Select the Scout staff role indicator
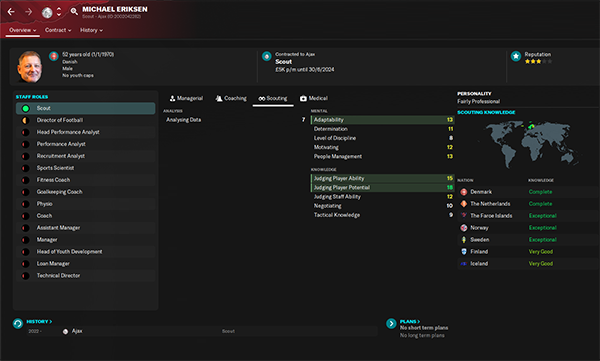This screenshot has width=600, height=361. [x=26, y=108]
